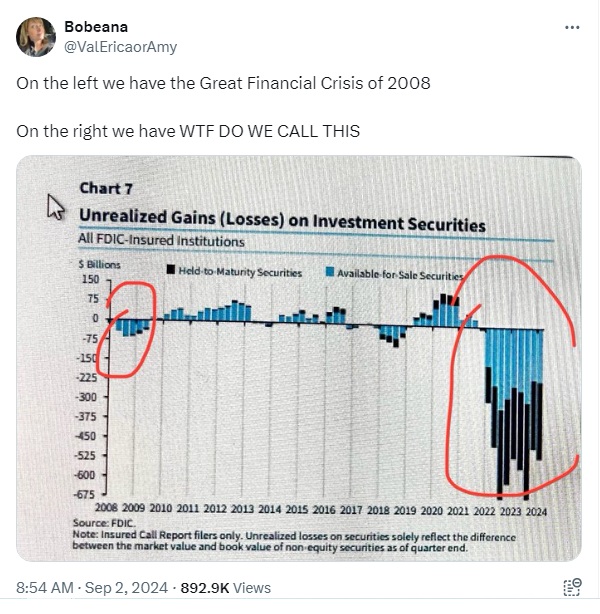
Task: Click the -675 y-axis label
Action: pos(85,494)
